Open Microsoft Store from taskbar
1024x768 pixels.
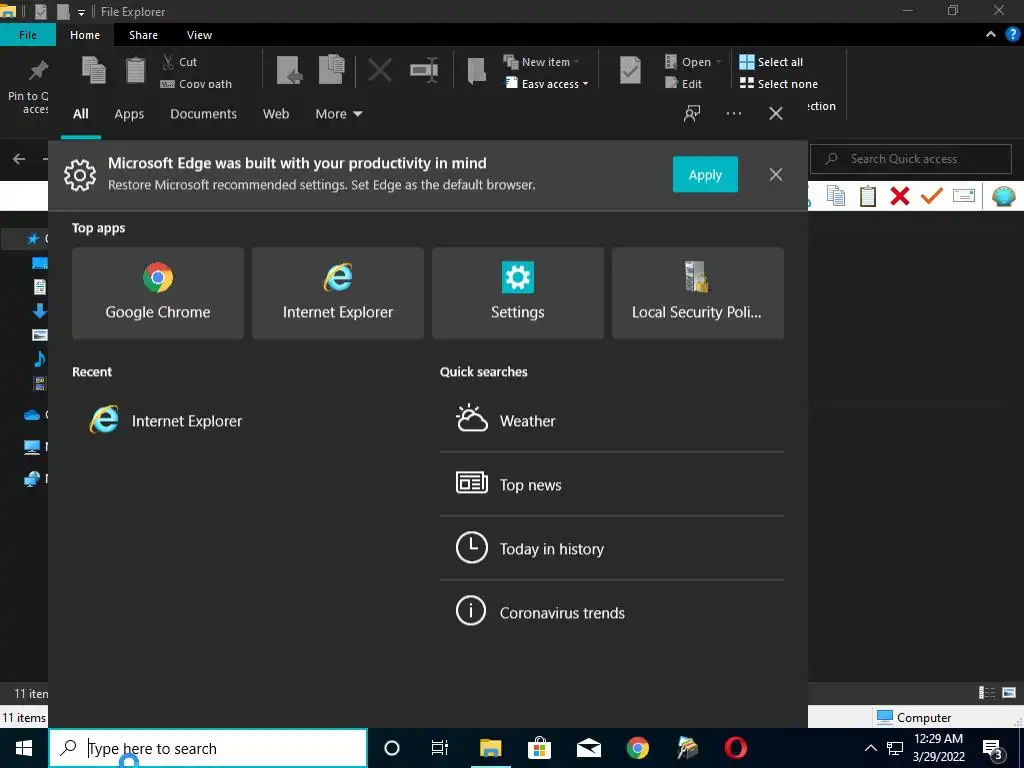coord(539,748)
